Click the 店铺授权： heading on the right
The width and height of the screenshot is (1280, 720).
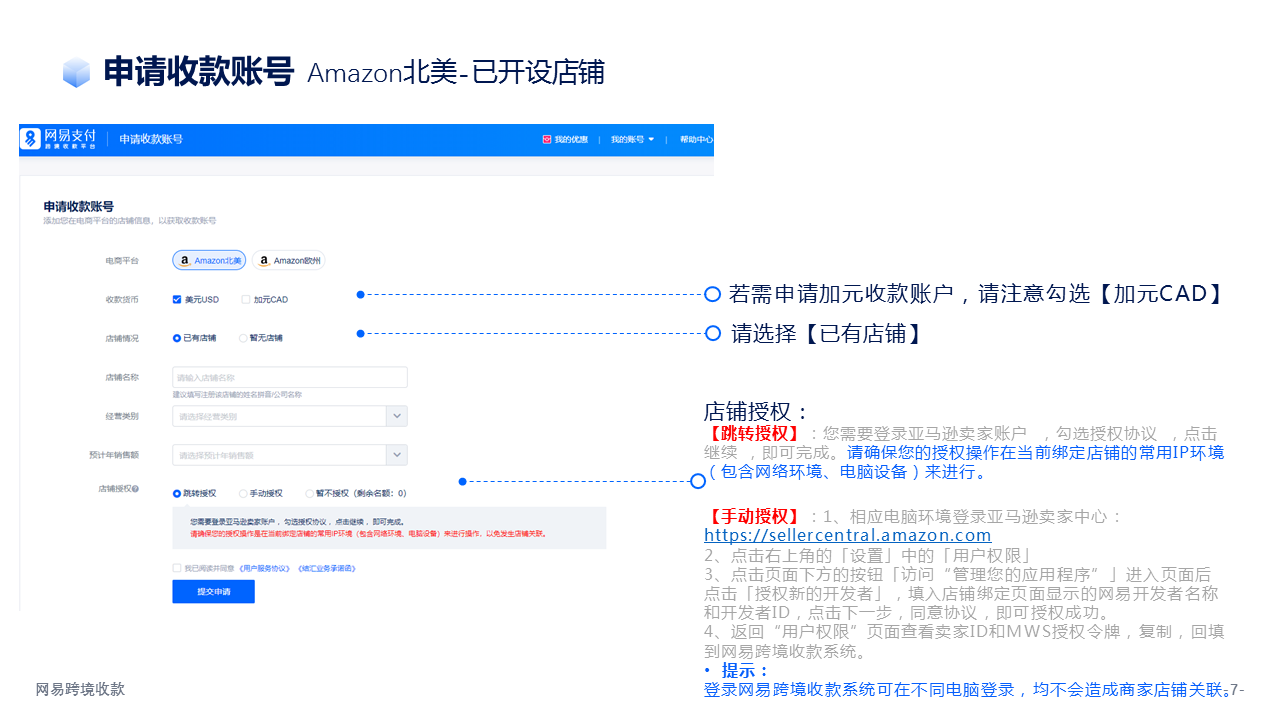click(757, 412)
